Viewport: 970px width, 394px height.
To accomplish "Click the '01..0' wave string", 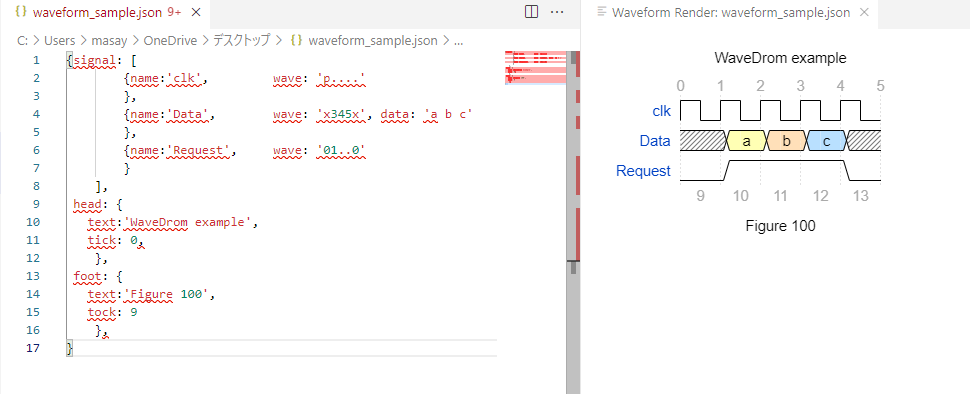I will click(341, 150).
